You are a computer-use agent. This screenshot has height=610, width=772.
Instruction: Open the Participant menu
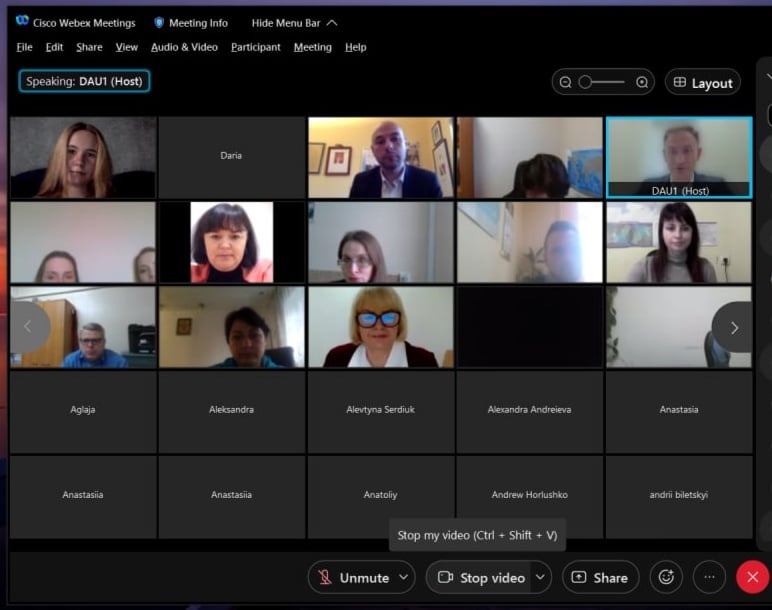pyautogui.click(x=256, y=47)
